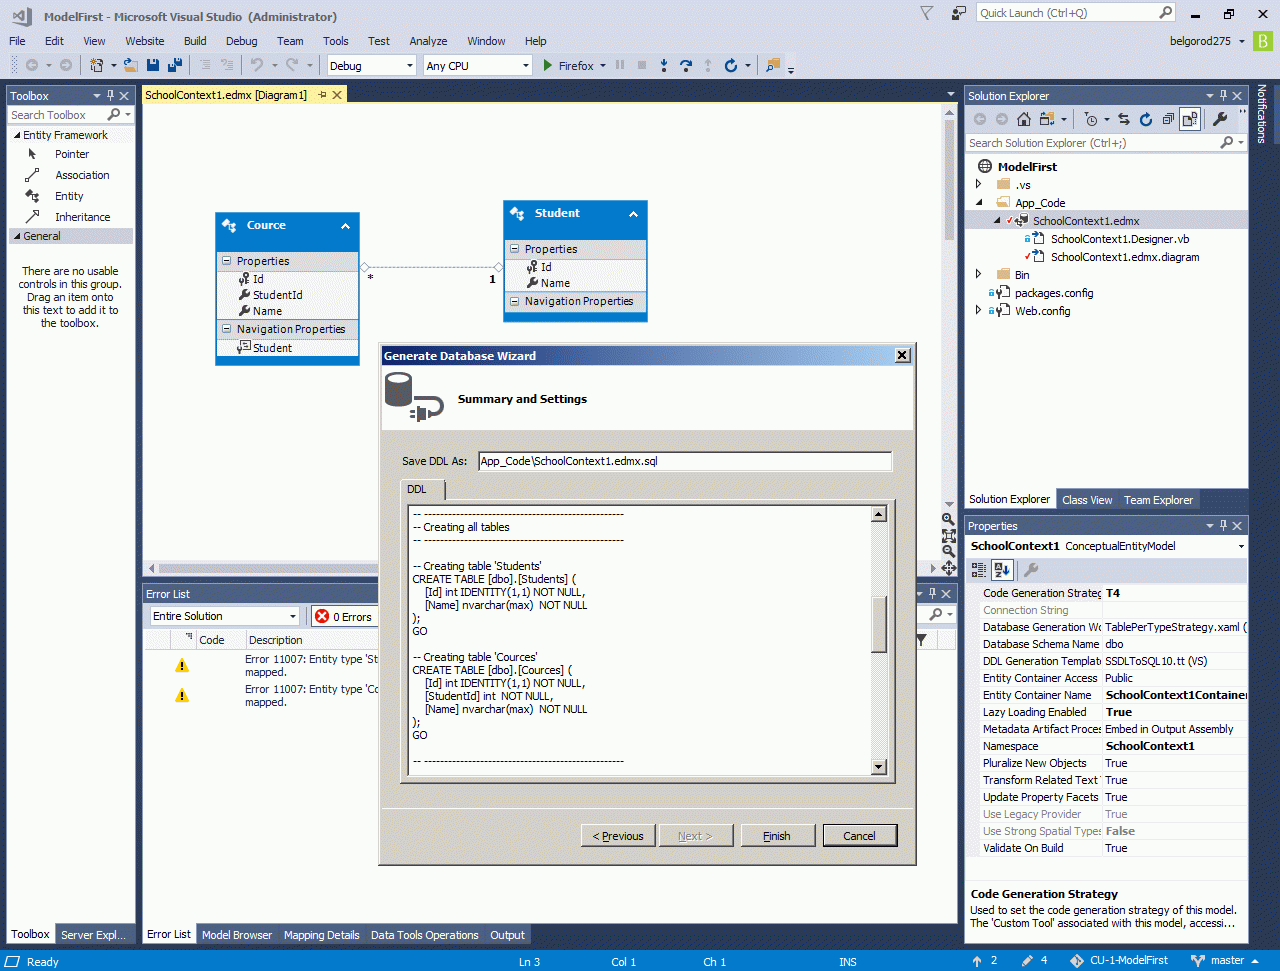This screenshot has height=971, width=1280.
Task: Select the Entity tool in Toolbox
Action: [69, 196]
